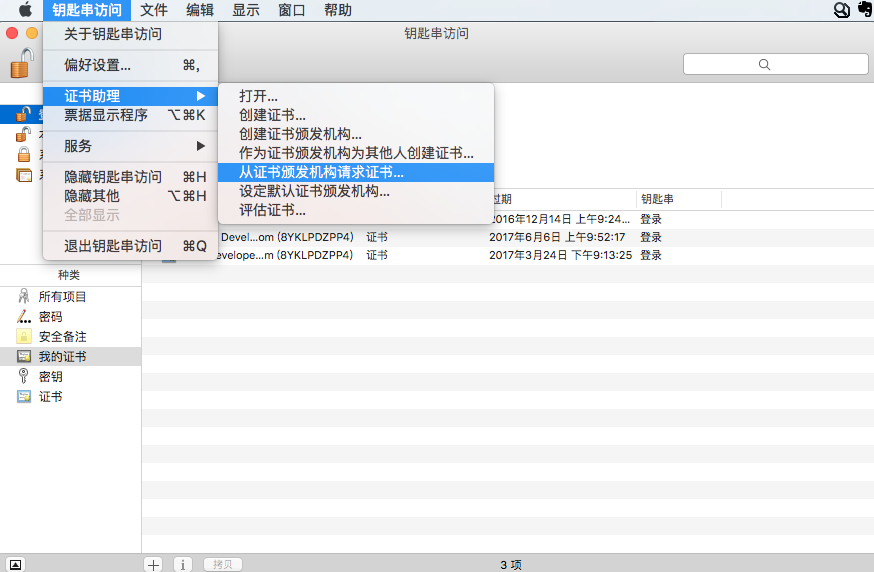The width and height of the screenshot is (874, 572).
Task: Choose 偏好设置... menu item
Action: 130,65
